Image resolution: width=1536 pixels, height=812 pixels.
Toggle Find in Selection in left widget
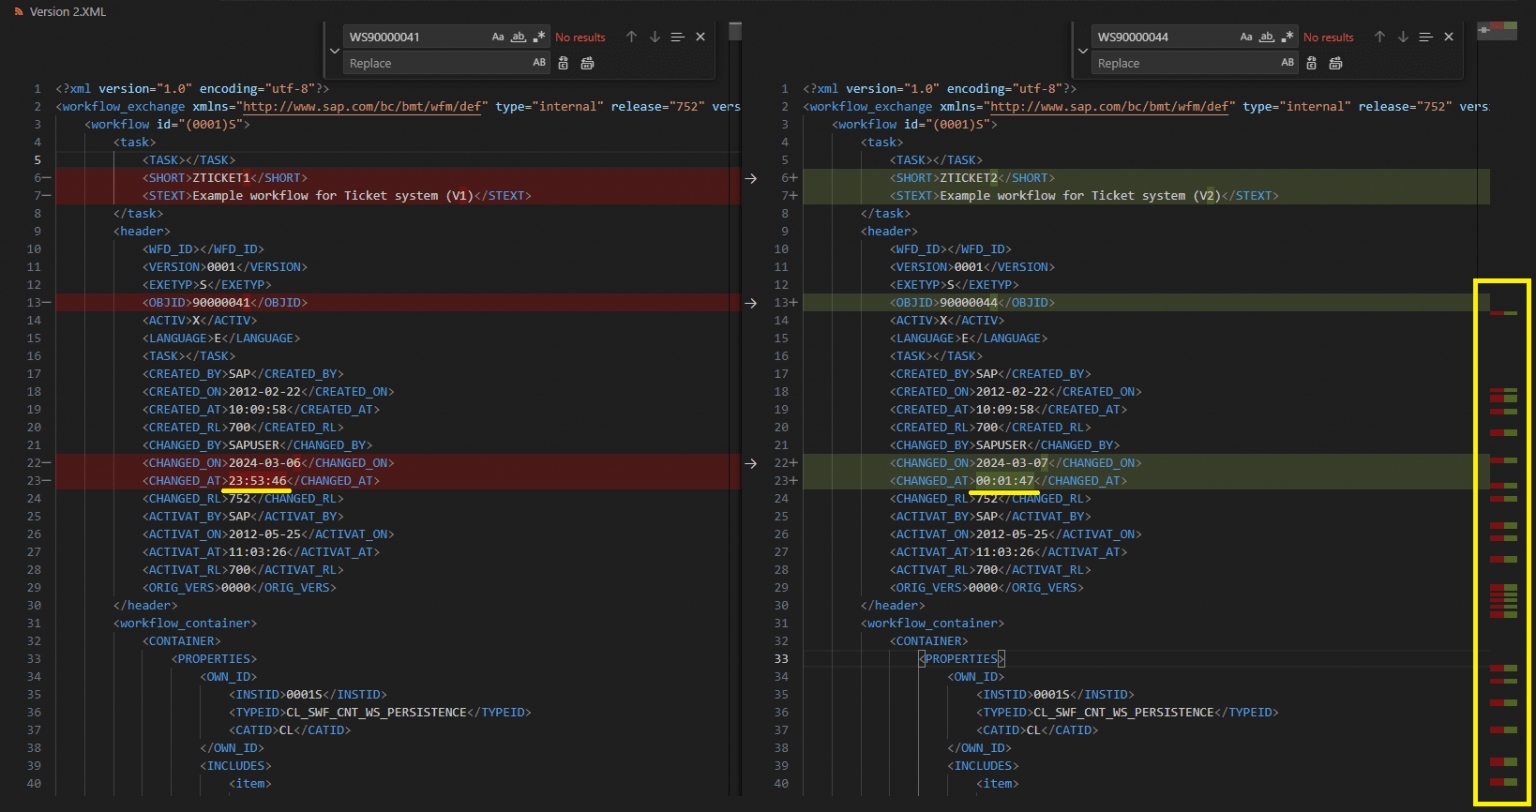click(x=677, y=37)
